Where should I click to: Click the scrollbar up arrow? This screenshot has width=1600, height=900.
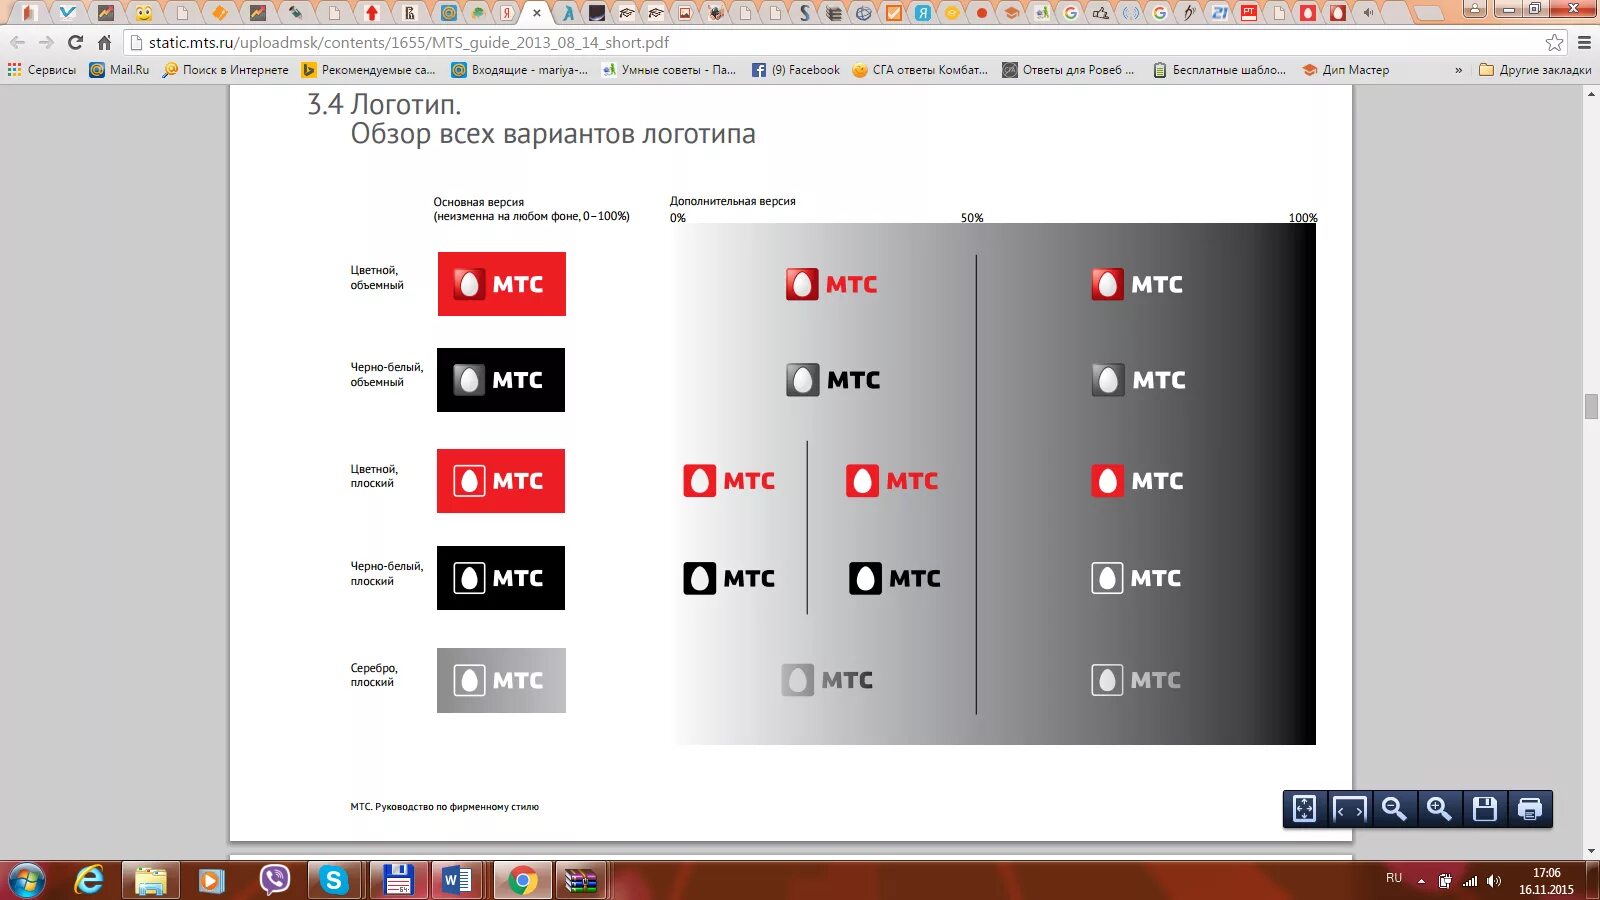point(1591,93)
